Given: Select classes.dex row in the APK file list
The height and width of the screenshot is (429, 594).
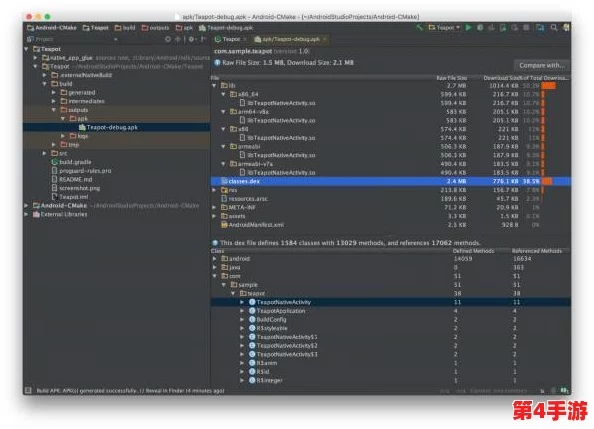Looking at the screenshot, I should coord(391,181).
